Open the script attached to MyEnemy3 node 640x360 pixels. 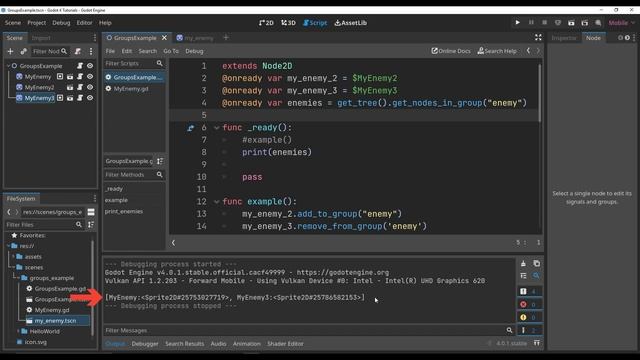(80, 98)
